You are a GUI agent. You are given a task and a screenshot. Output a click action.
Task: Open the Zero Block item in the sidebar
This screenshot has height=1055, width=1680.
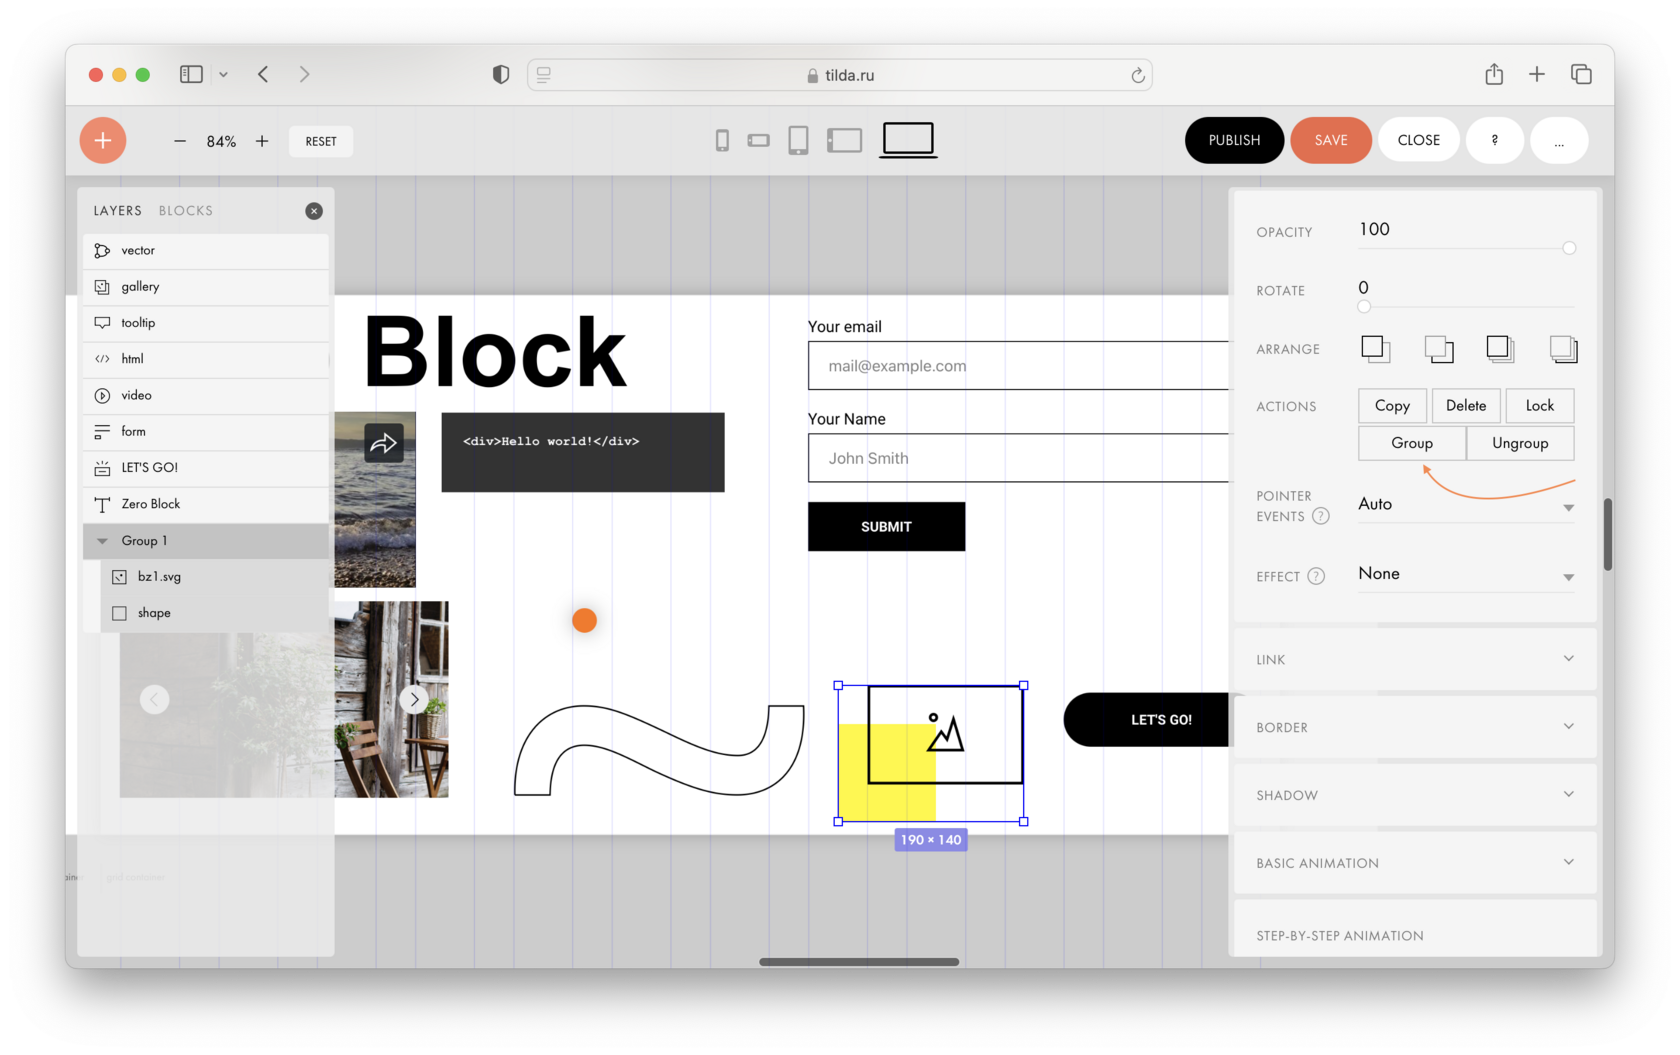[x=150, y=504]
